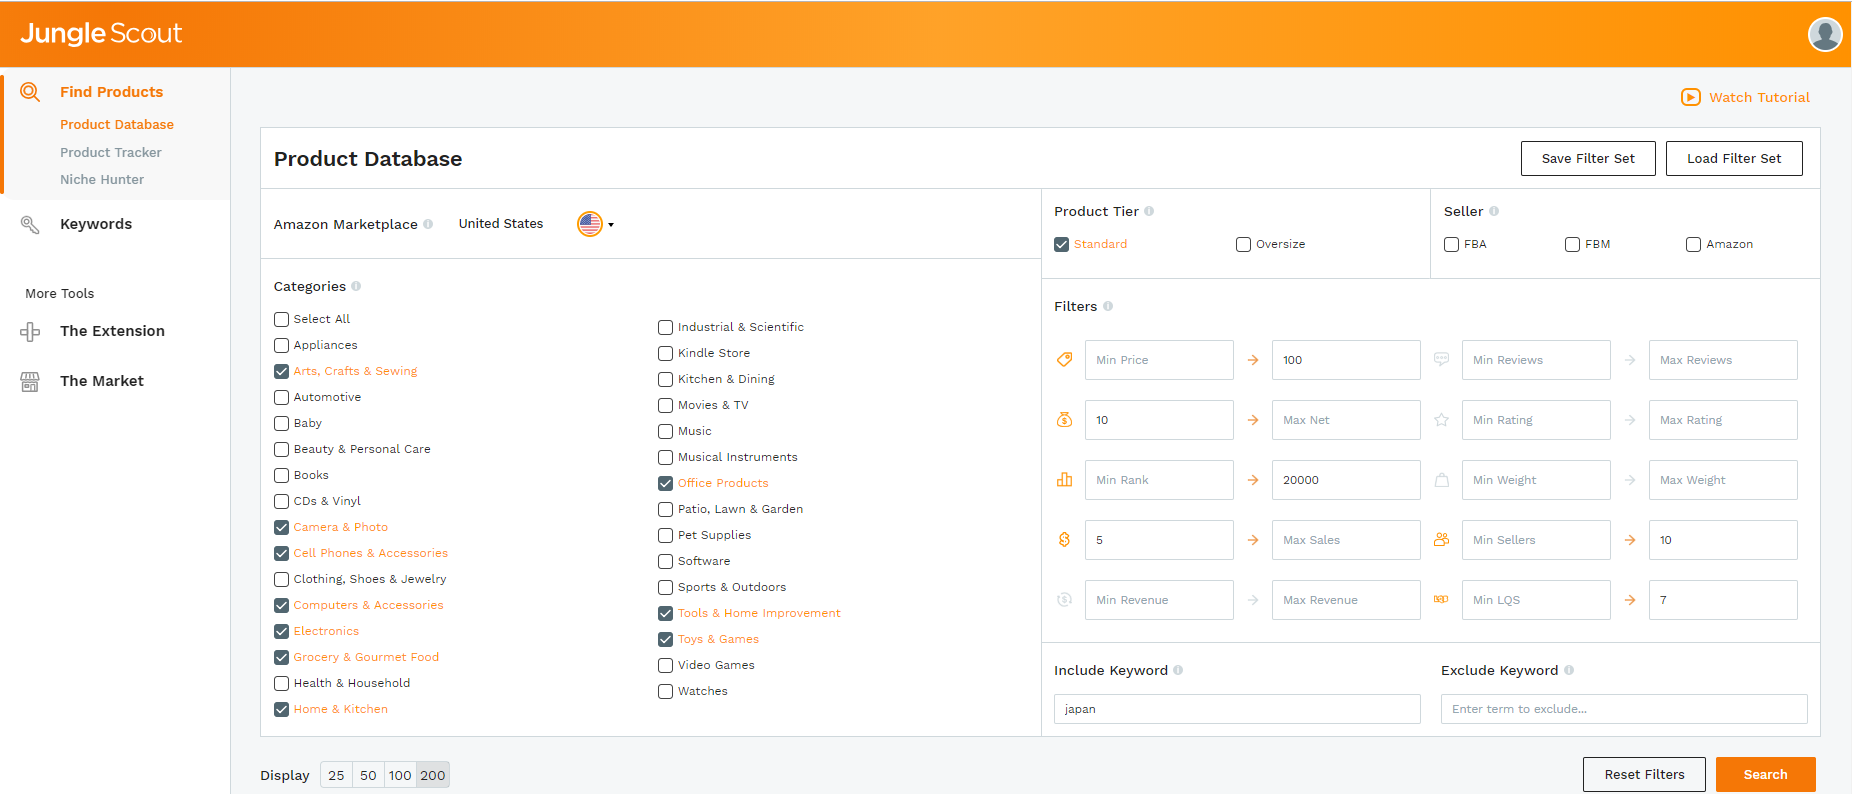
Task: Open Niche Hunter in the sidebar
Action: point(102,179)
